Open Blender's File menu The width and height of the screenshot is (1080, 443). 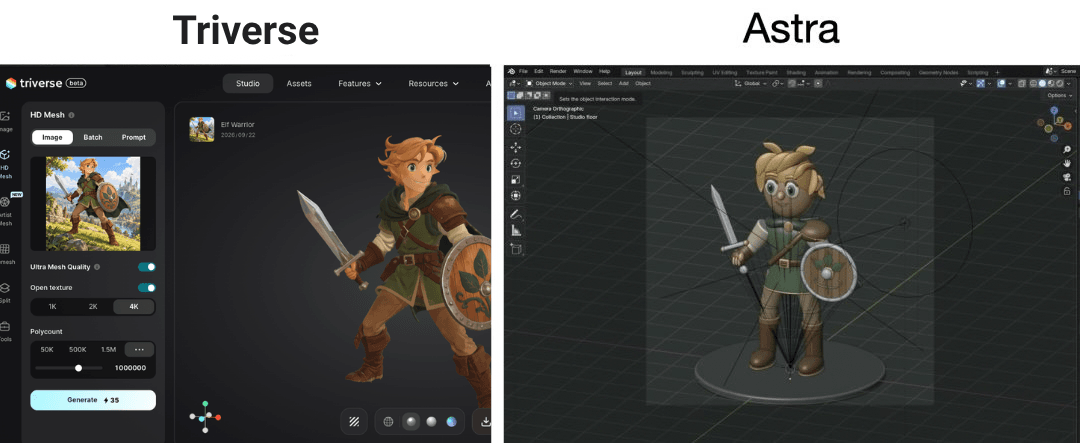(x=523, y=72)
